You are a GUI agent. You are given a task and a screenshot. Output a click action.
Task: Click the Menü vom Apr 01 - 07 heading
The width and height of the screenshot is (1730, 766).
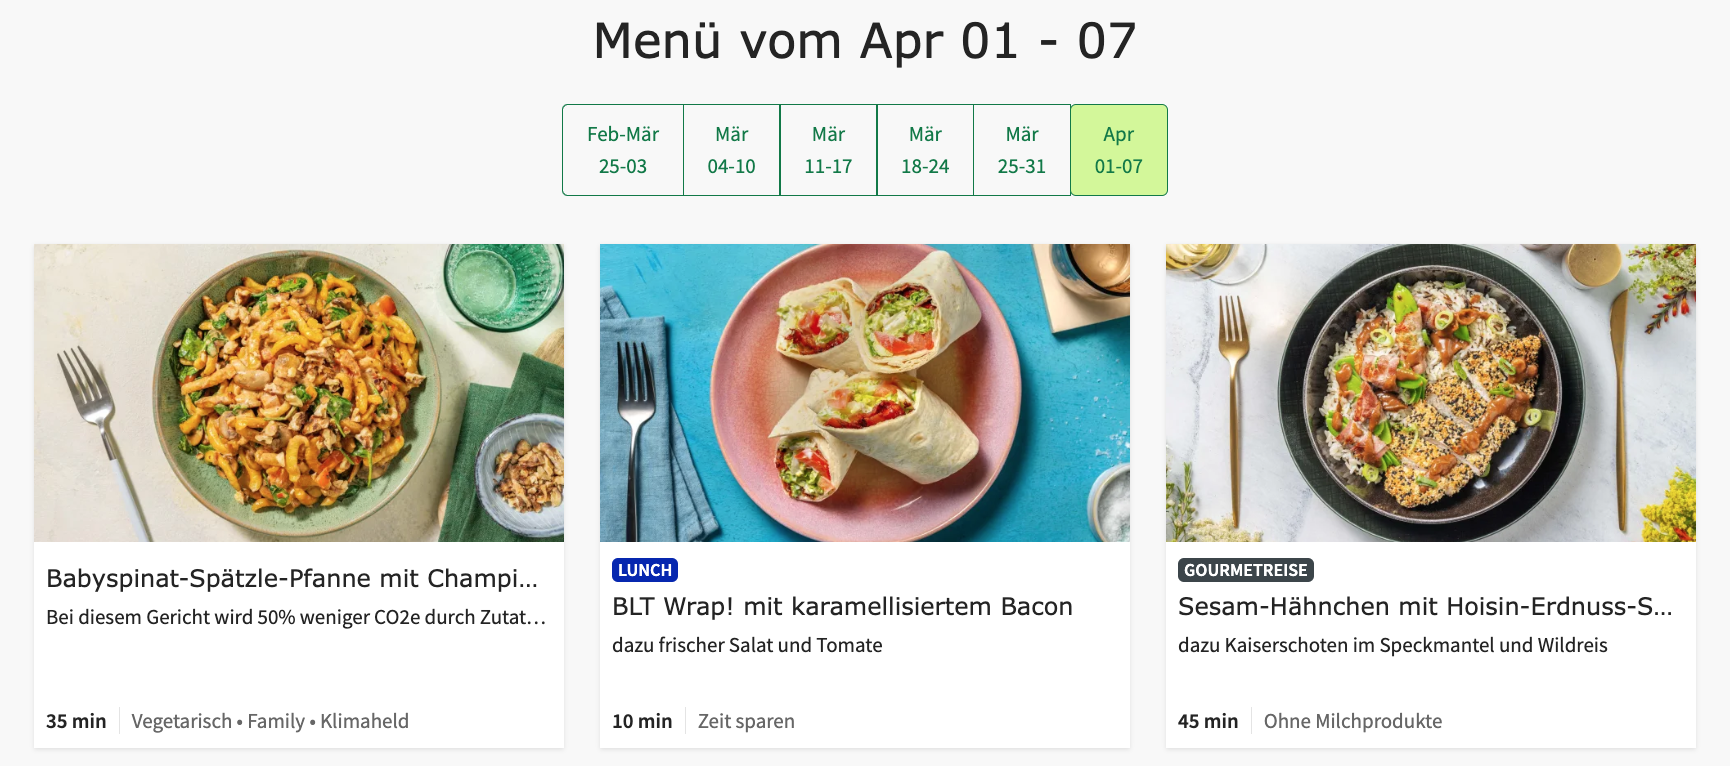864,40
